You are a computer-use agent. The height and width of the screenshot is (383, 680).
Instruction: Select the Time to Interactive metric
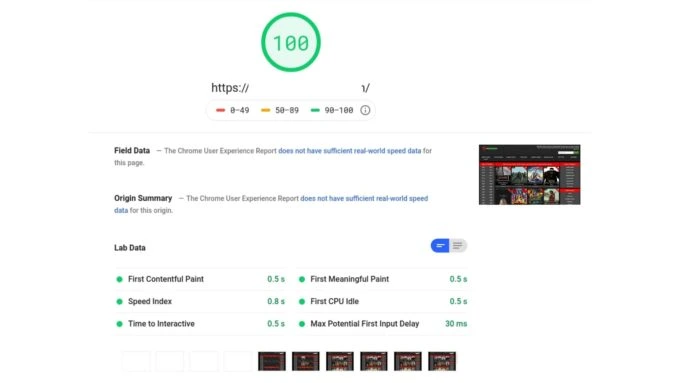200,324
